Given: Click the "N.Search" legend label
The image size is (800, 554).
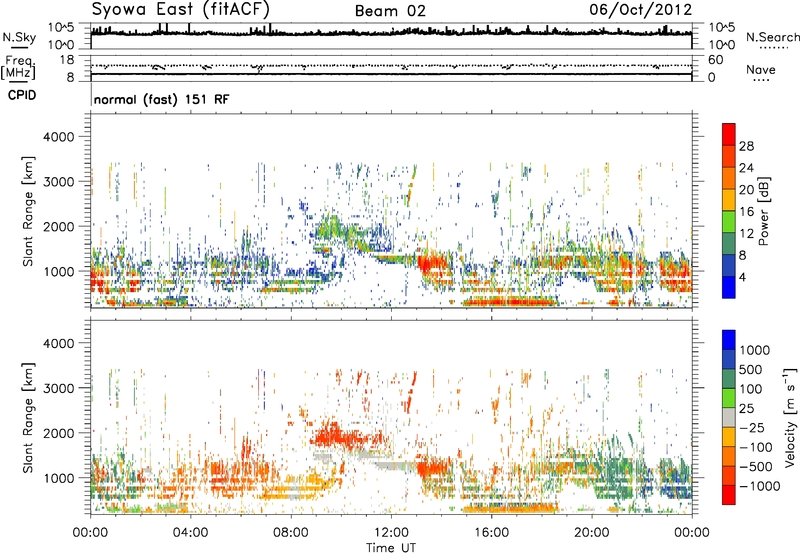Looking at the screenshot, I should click(x=772, y=37).
